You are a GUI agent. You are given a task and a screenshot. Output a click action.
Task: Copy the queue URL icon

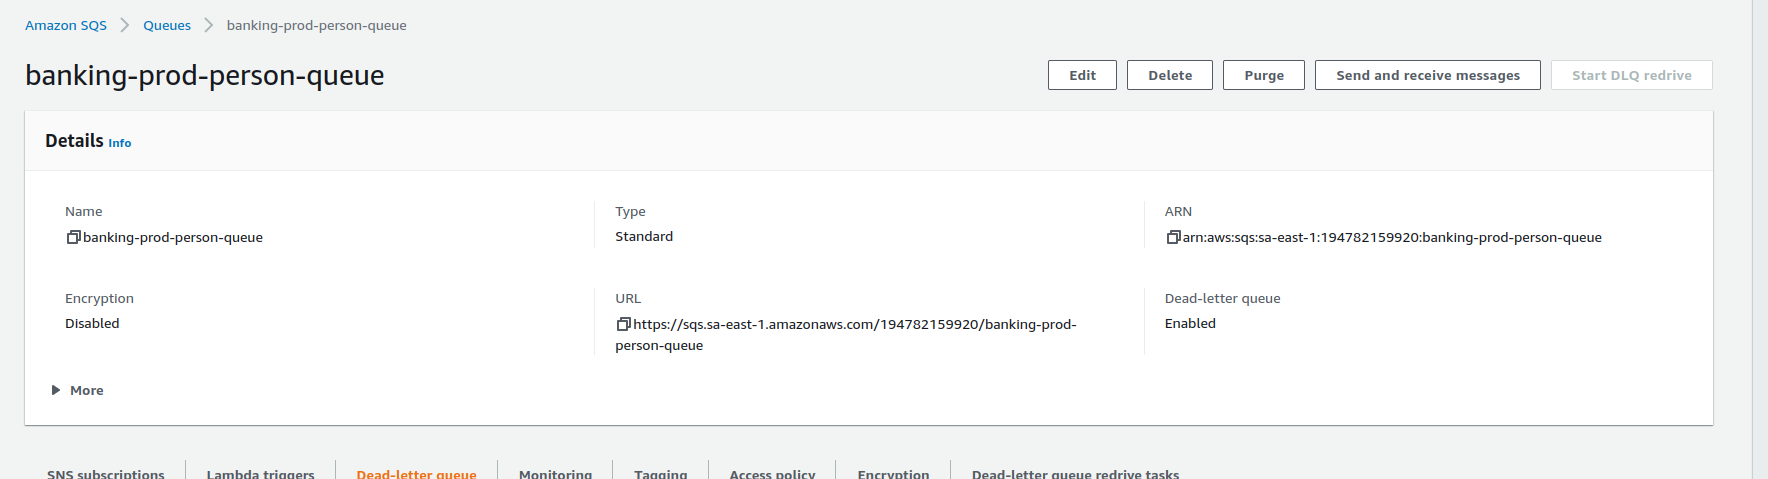coord(623,325)
